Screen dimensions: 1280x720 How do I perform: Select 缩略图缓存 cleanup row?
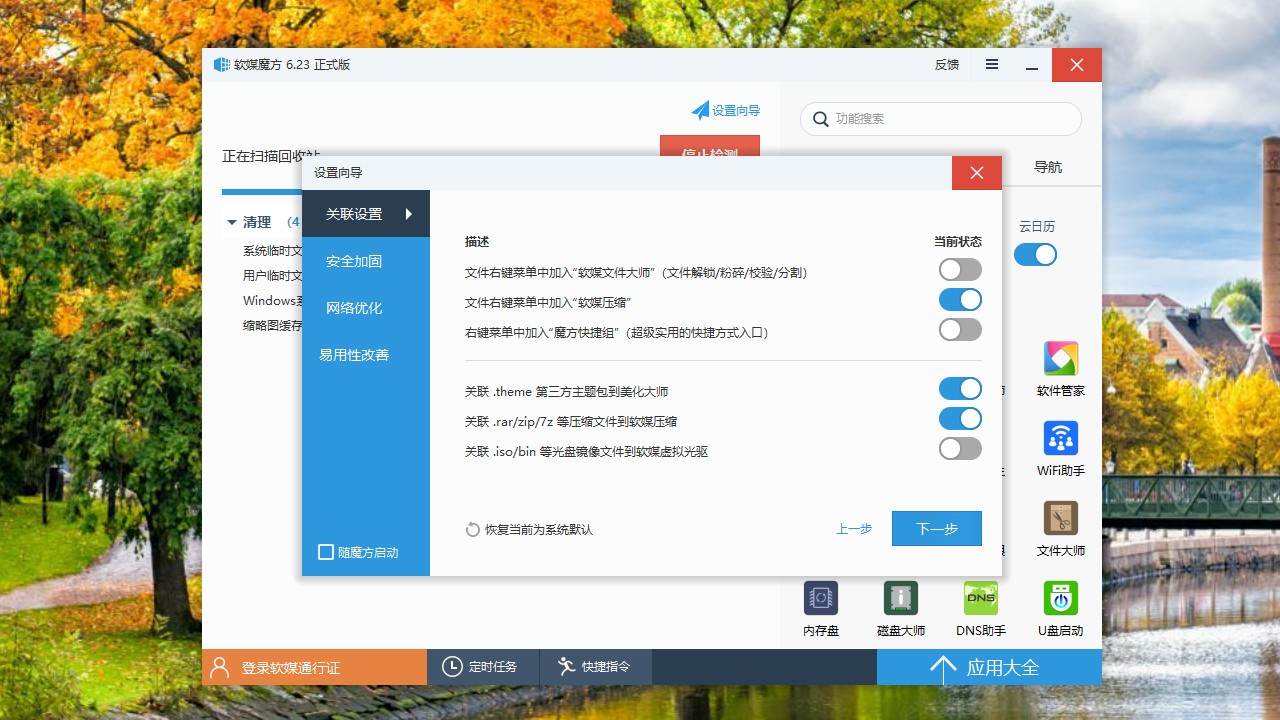point(272,326)
